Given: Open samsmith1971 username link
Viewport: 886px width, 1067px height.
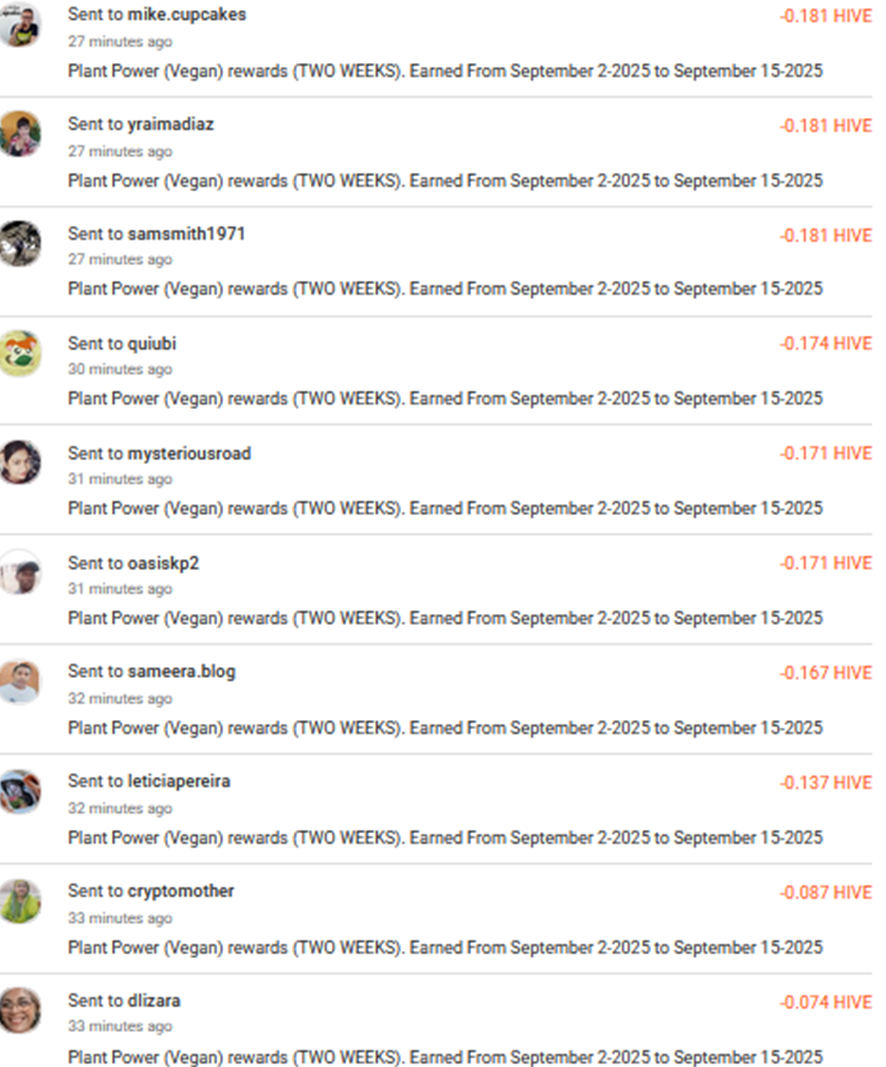Looking at the screenshot, I should 186,234.
